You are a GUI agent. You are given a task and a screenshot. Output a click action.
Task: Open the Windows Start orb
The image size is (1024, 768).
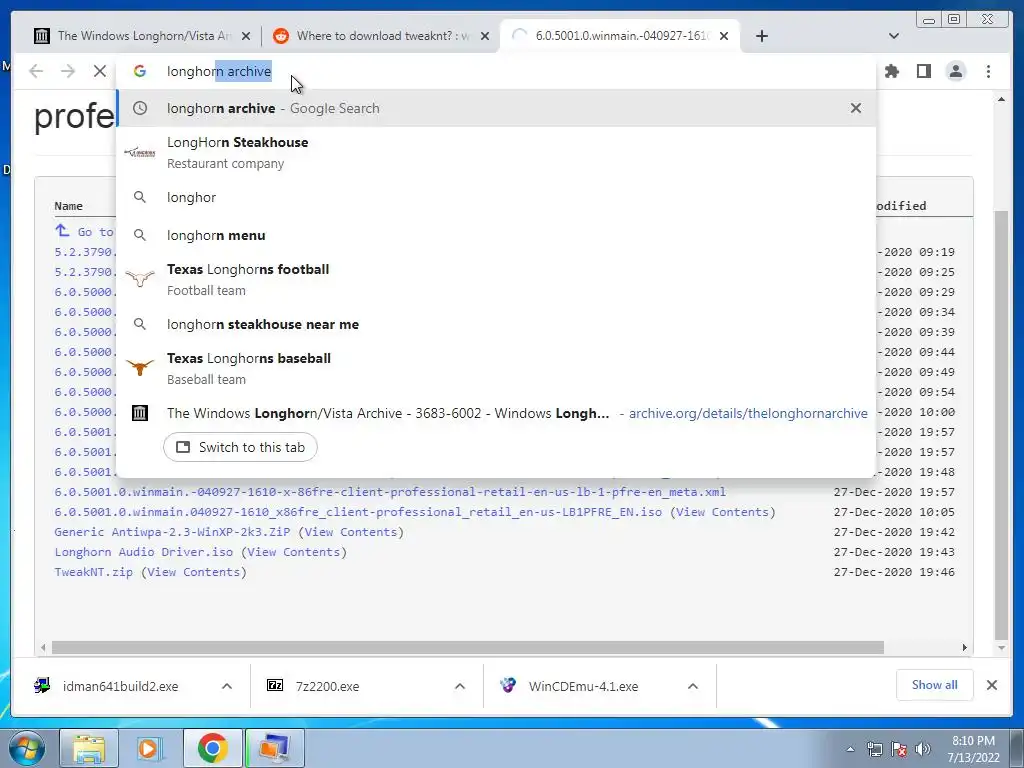[x=25, y=748]
